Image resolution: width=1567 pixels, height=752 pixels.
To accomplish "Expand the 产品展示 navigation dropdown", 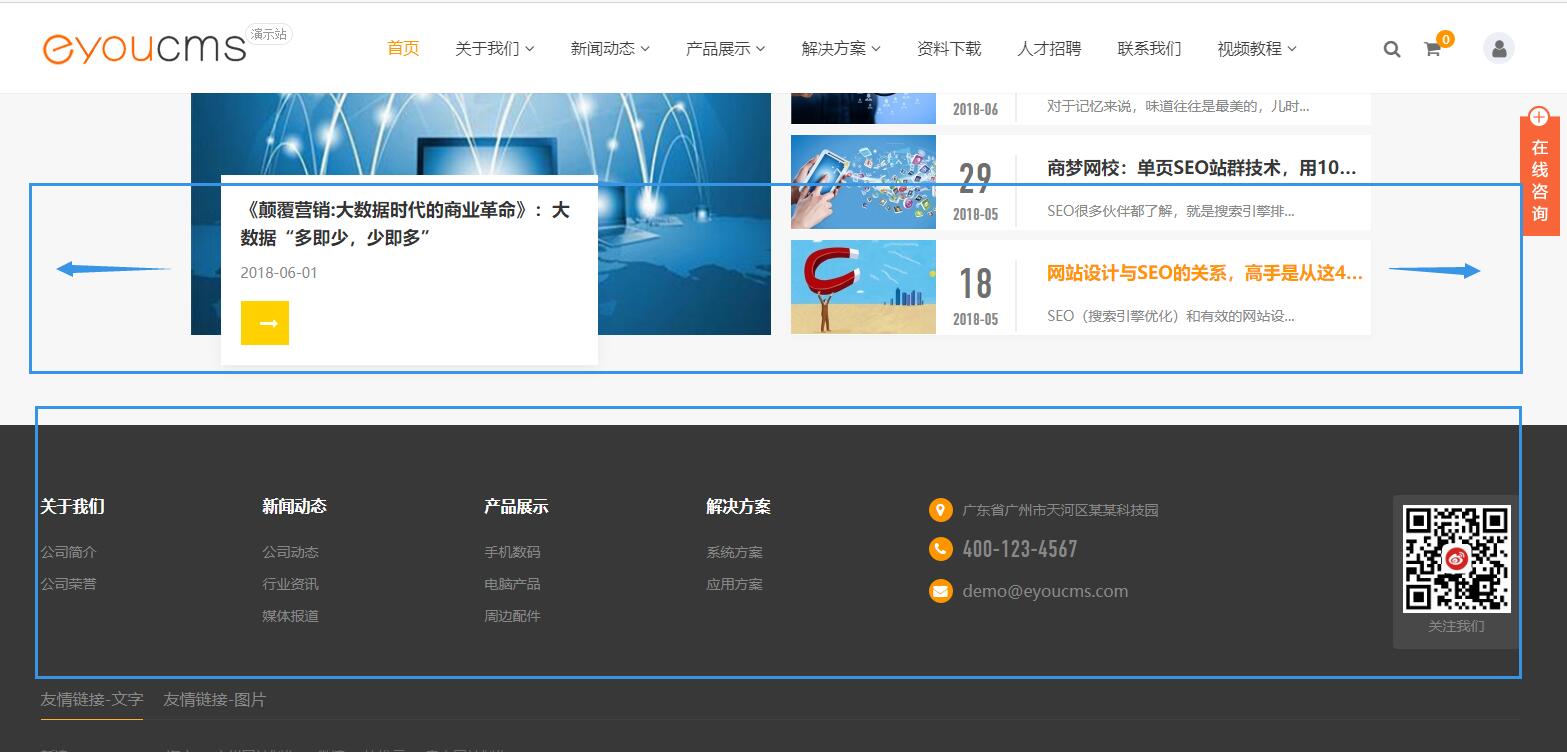I will click(725, 48).
